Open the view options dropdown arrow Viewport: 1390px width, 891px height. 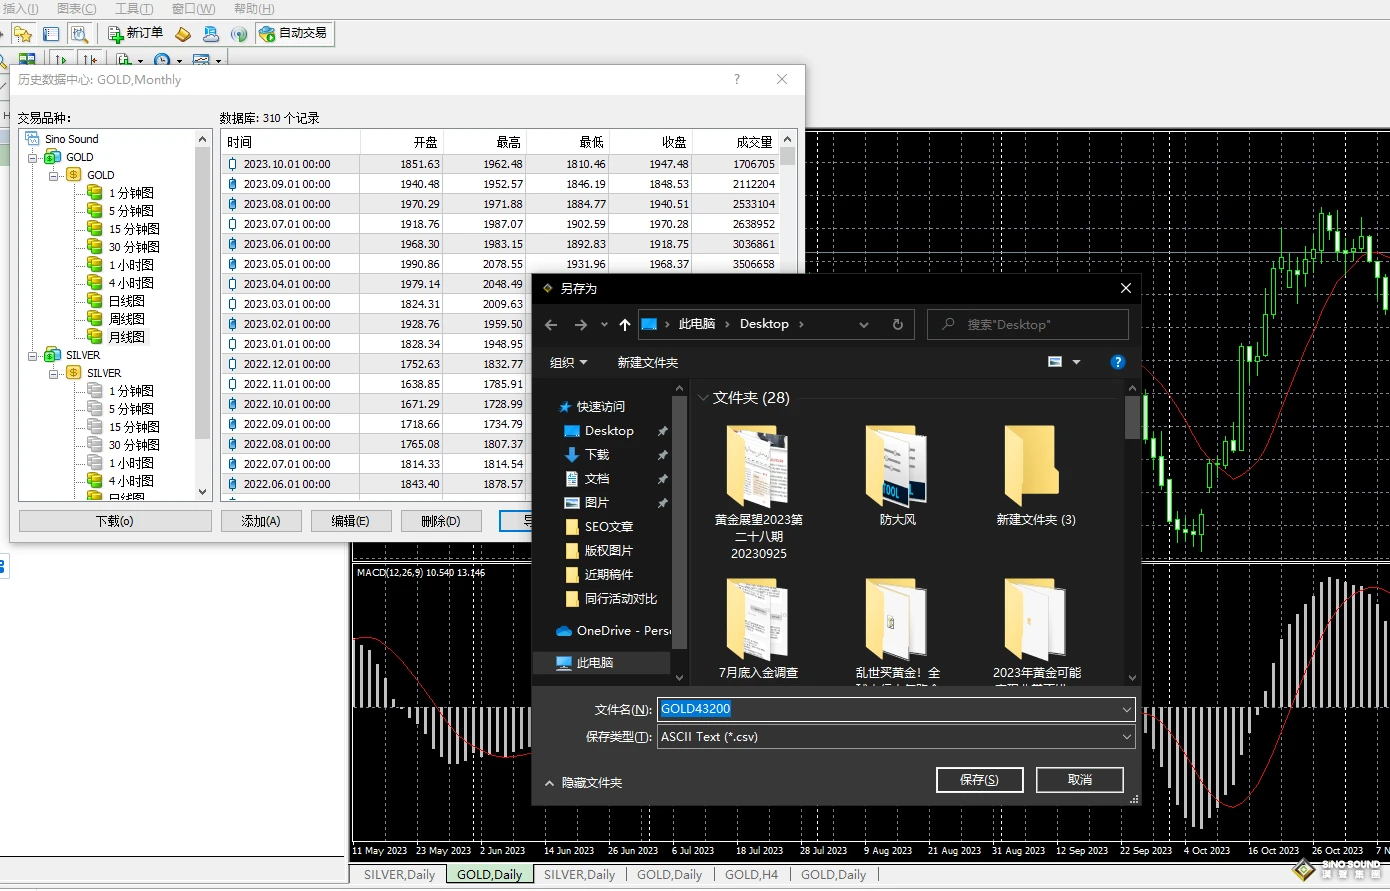click(x=1076, y=363)
